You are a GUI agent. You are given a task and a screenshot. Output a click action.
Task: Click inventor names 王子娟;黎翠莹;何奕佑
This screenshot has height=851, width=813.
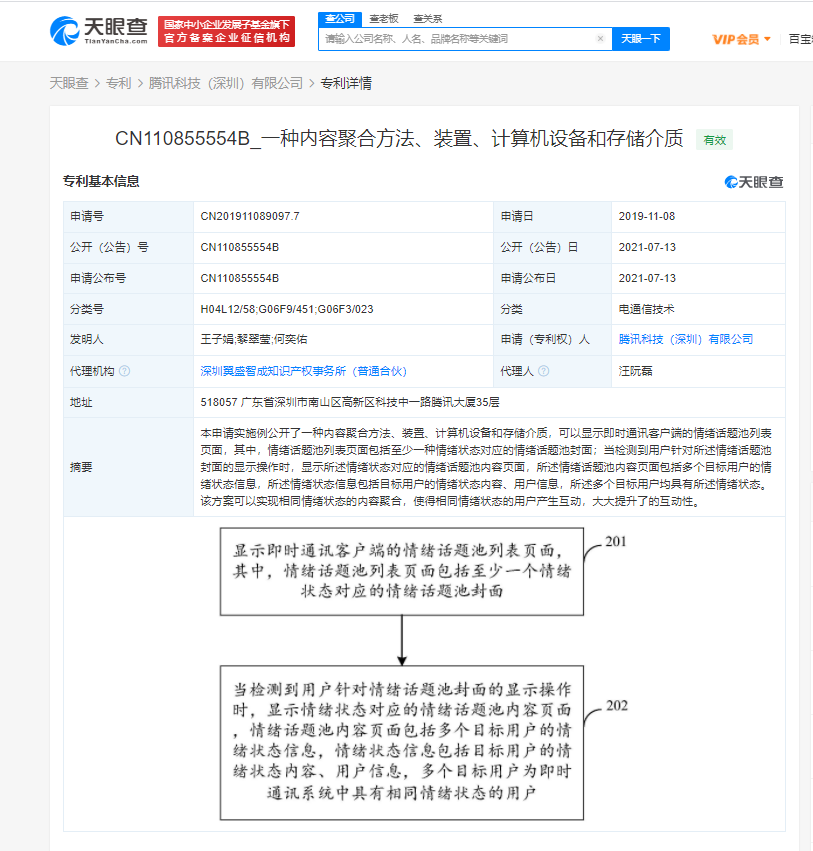pos(253,339)
